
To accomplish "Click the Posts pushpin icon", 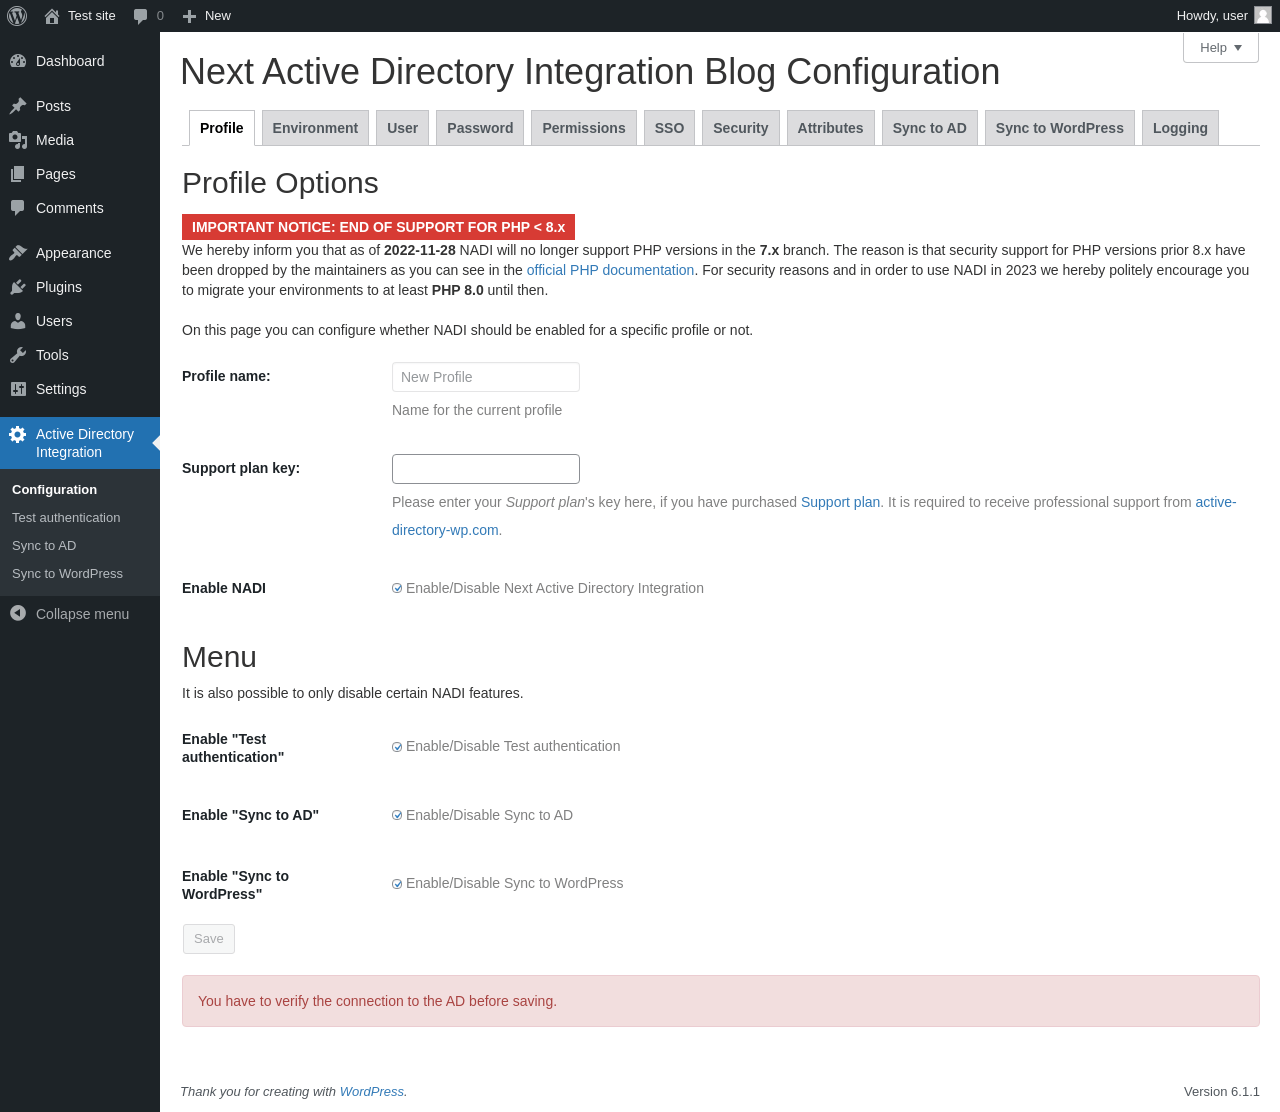I will click(18, 106).
